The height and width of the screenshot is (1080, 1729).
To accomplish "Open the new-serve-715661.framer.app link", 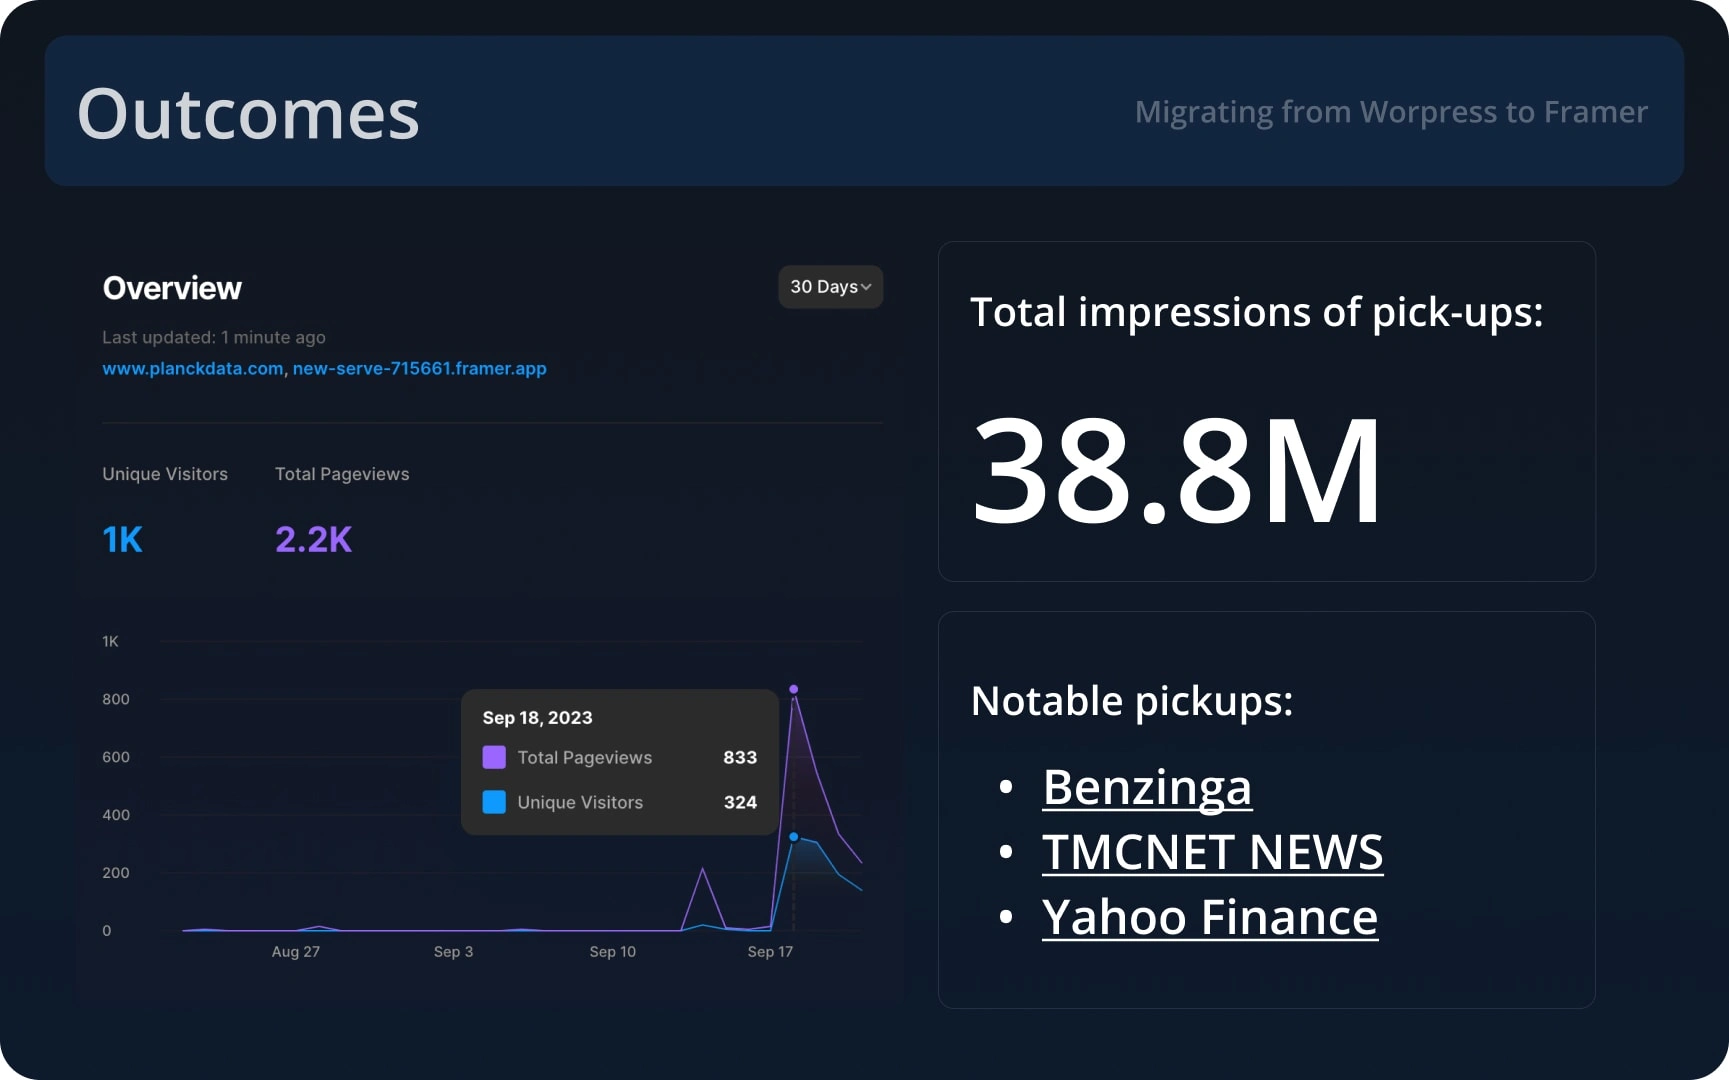I will pos(419,368).
